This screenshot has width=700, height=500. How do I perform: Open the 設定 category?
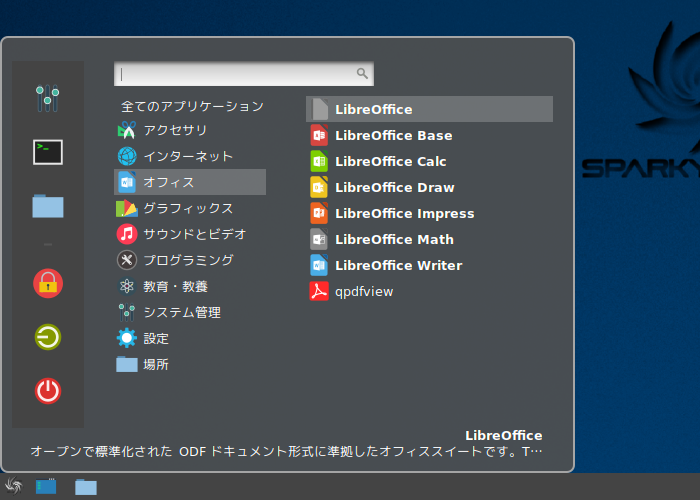(x=190, y=338)
